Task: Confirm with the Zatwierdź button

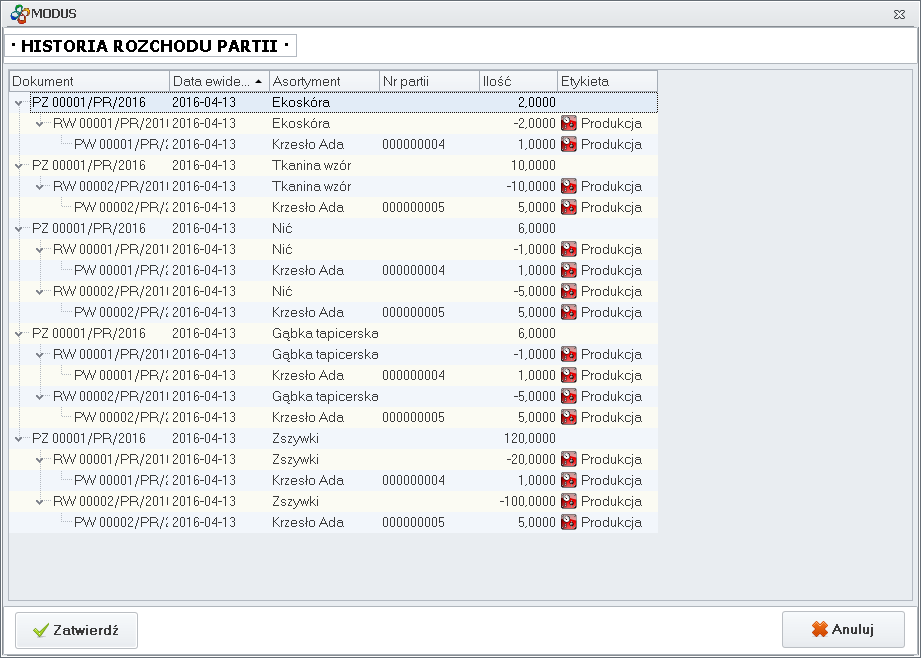Action: (x=76, y=630)
